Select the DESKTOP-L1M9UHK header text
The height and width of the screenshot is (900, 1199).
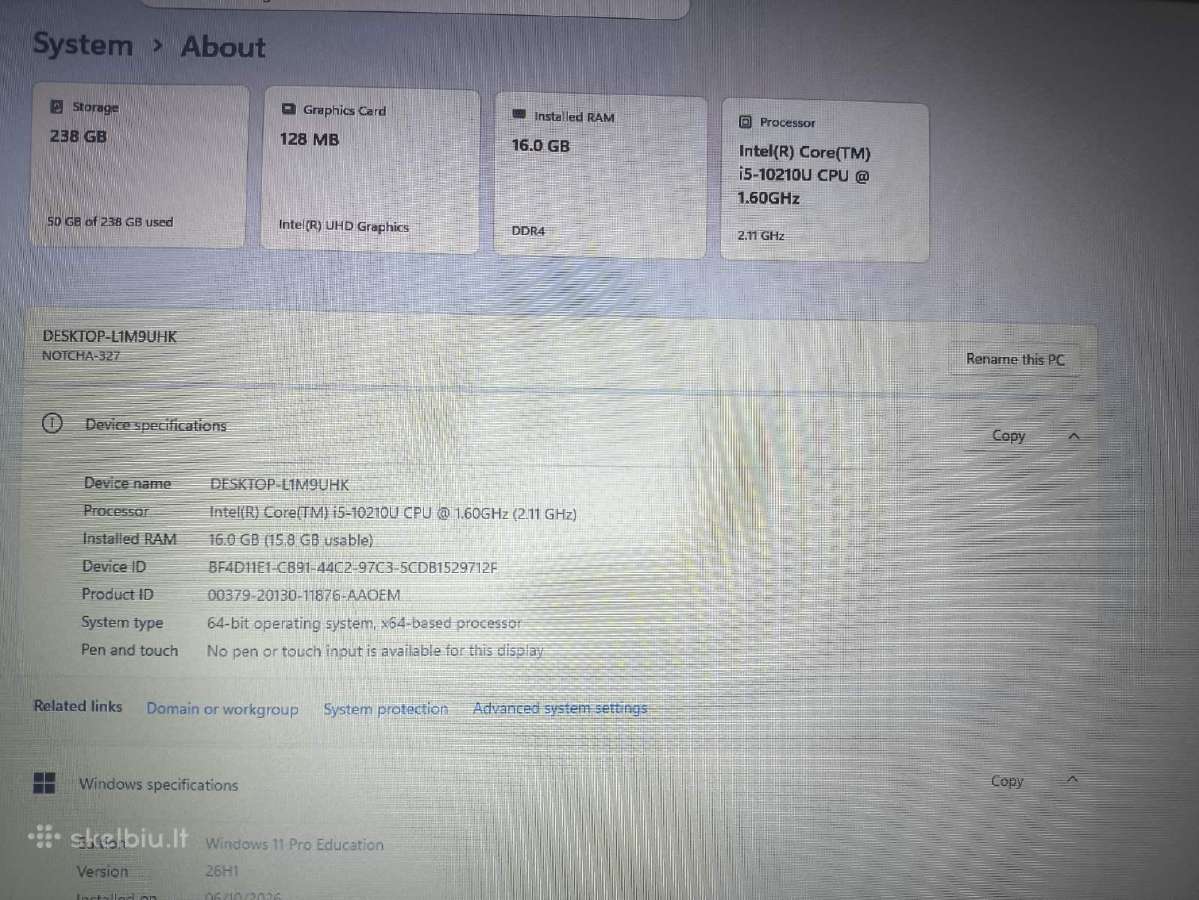[x=109, y=336]
